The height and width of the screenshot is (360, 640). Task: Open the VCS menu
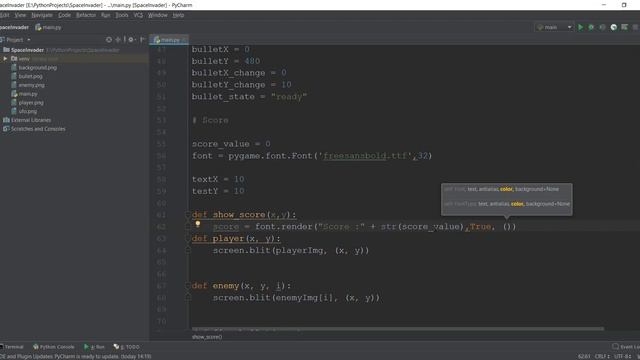(x=138, y=15)
